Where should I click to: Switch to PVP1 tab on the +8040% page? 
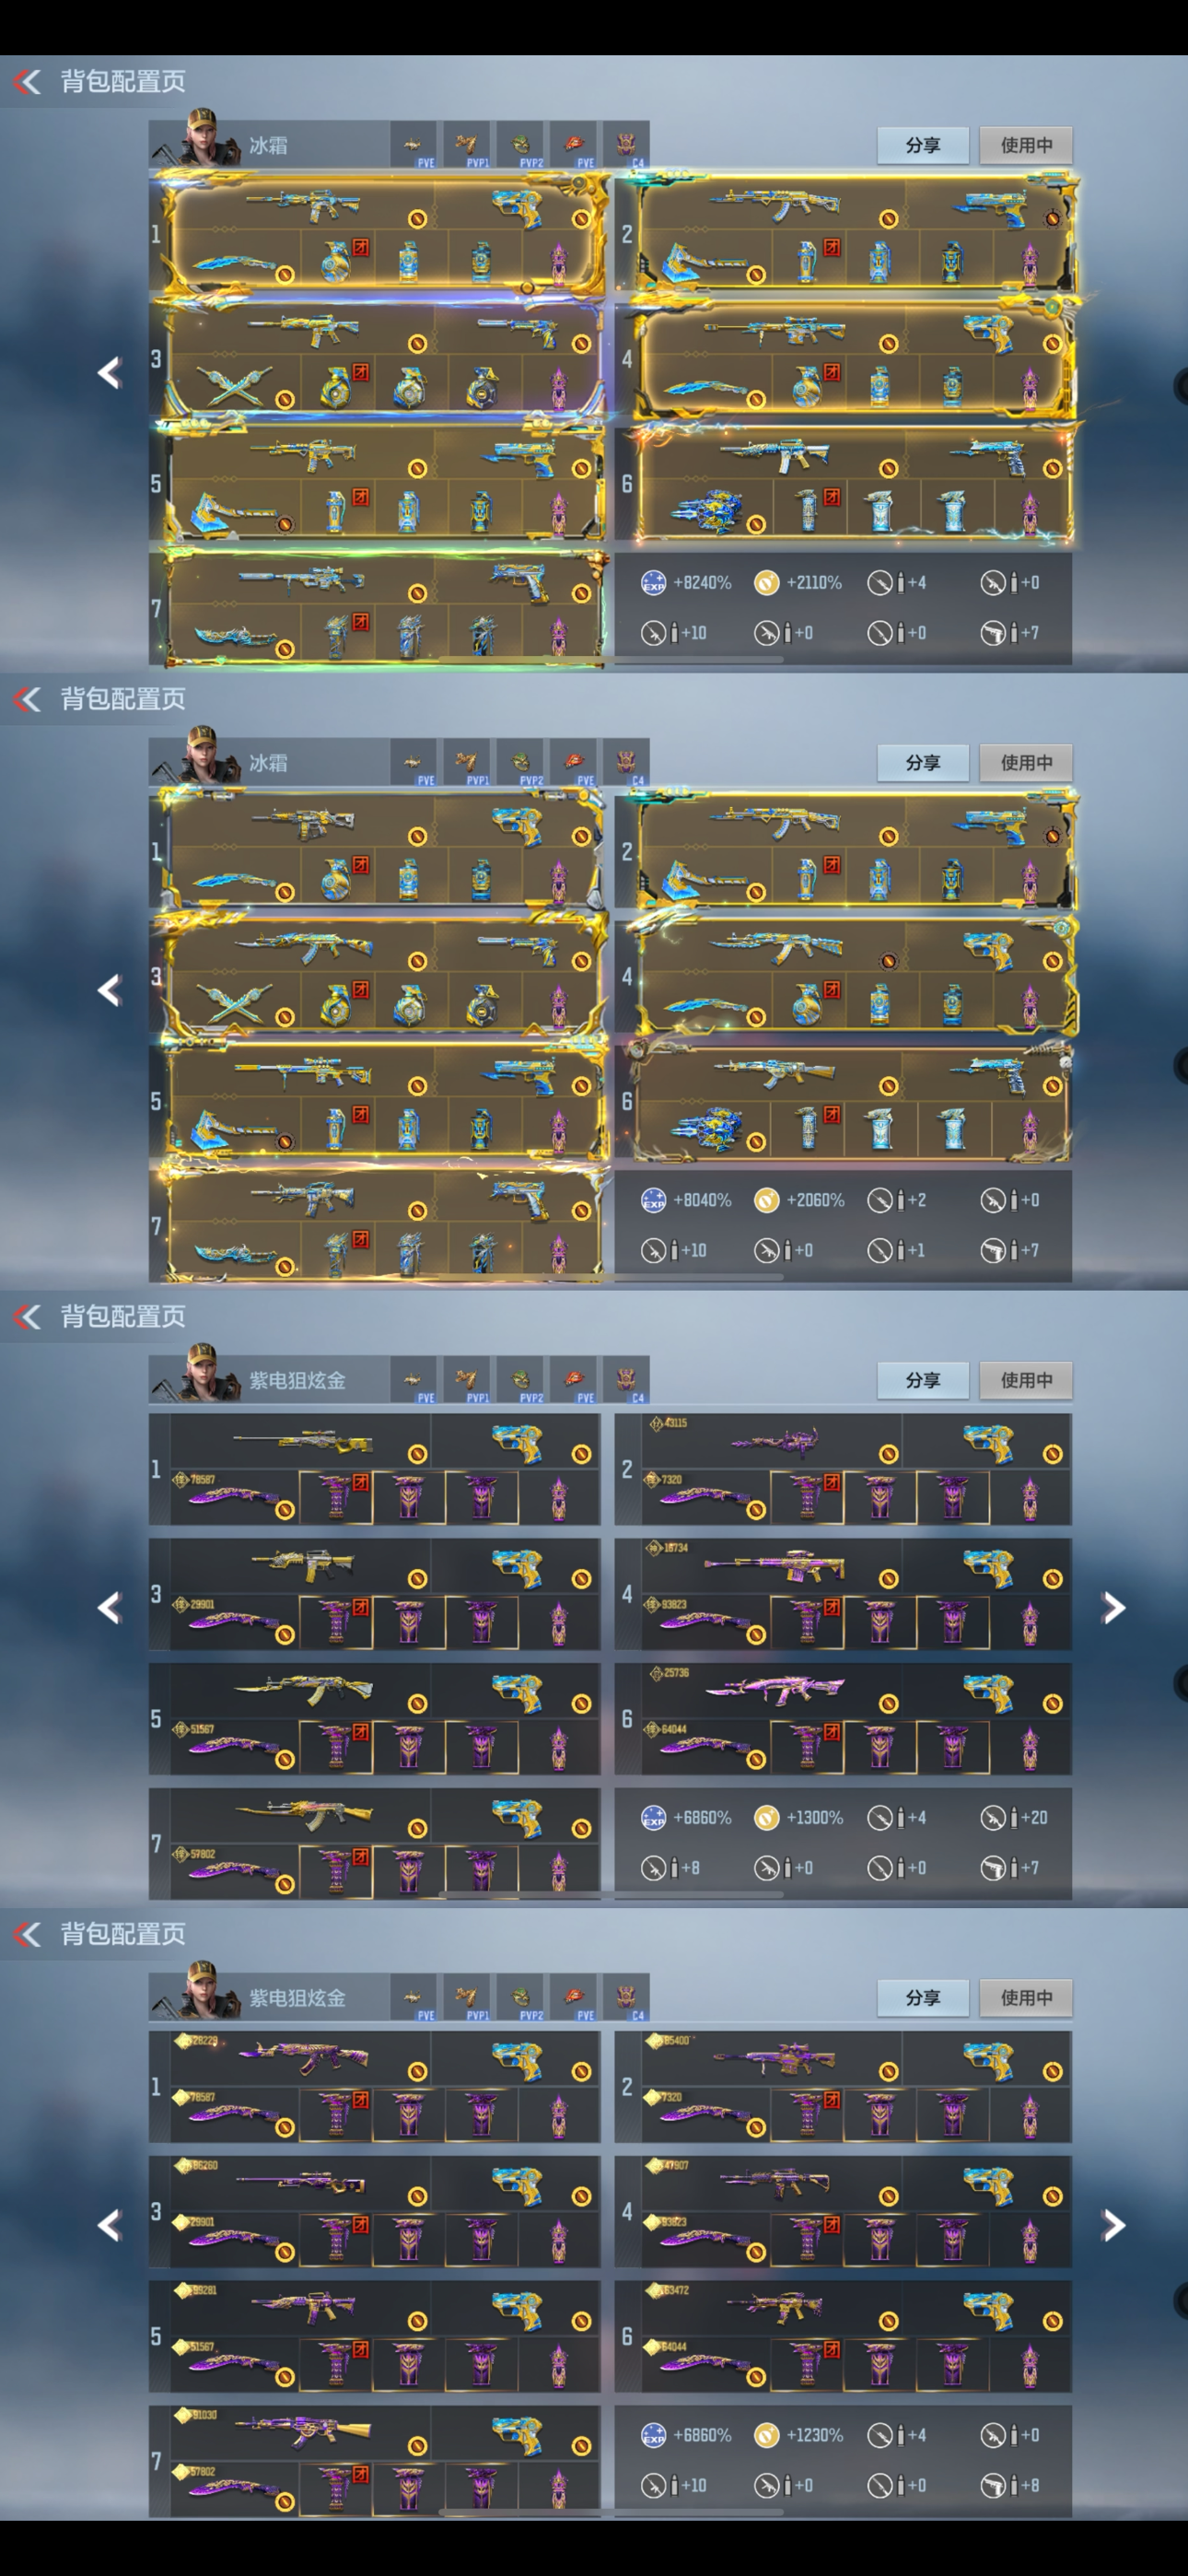pos(467,765)
